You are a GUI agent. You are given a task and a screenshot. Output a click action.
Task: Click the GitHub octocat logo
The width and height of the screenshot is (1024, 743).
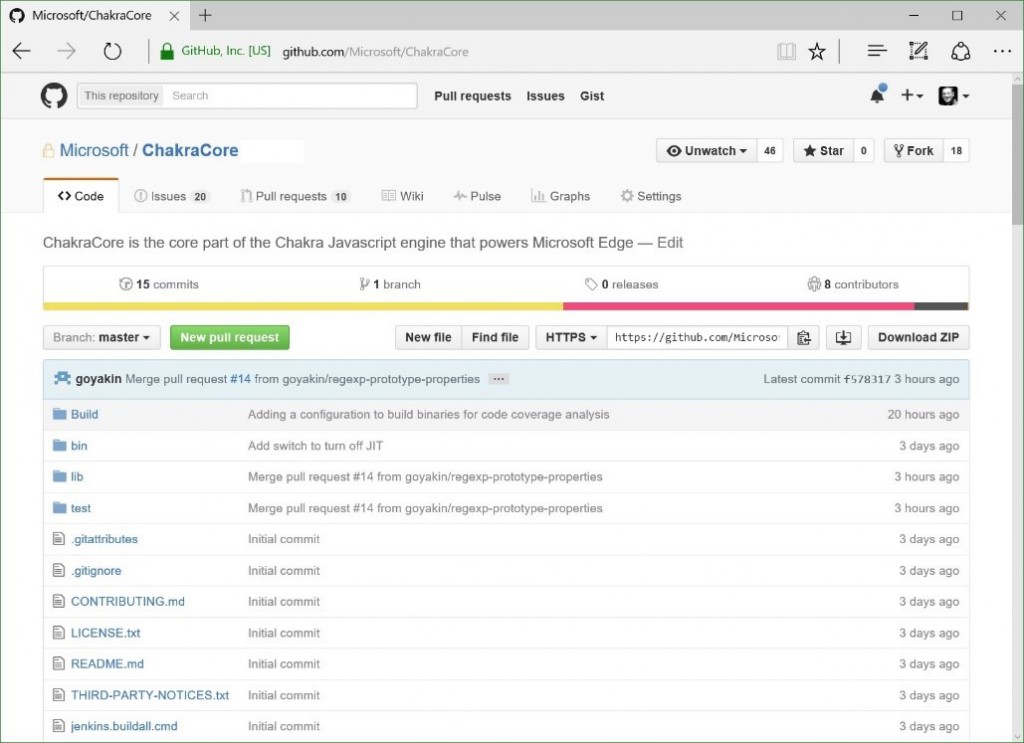pos(53,95)
